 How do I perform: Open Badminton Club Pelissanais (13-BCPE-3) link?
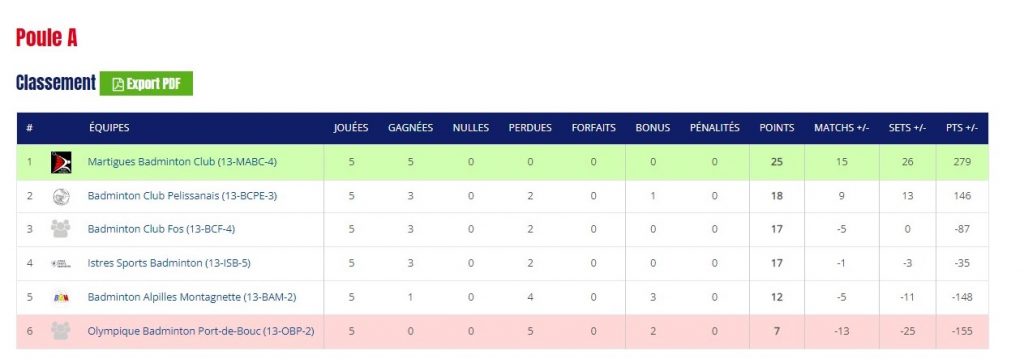tap(182, 196)
